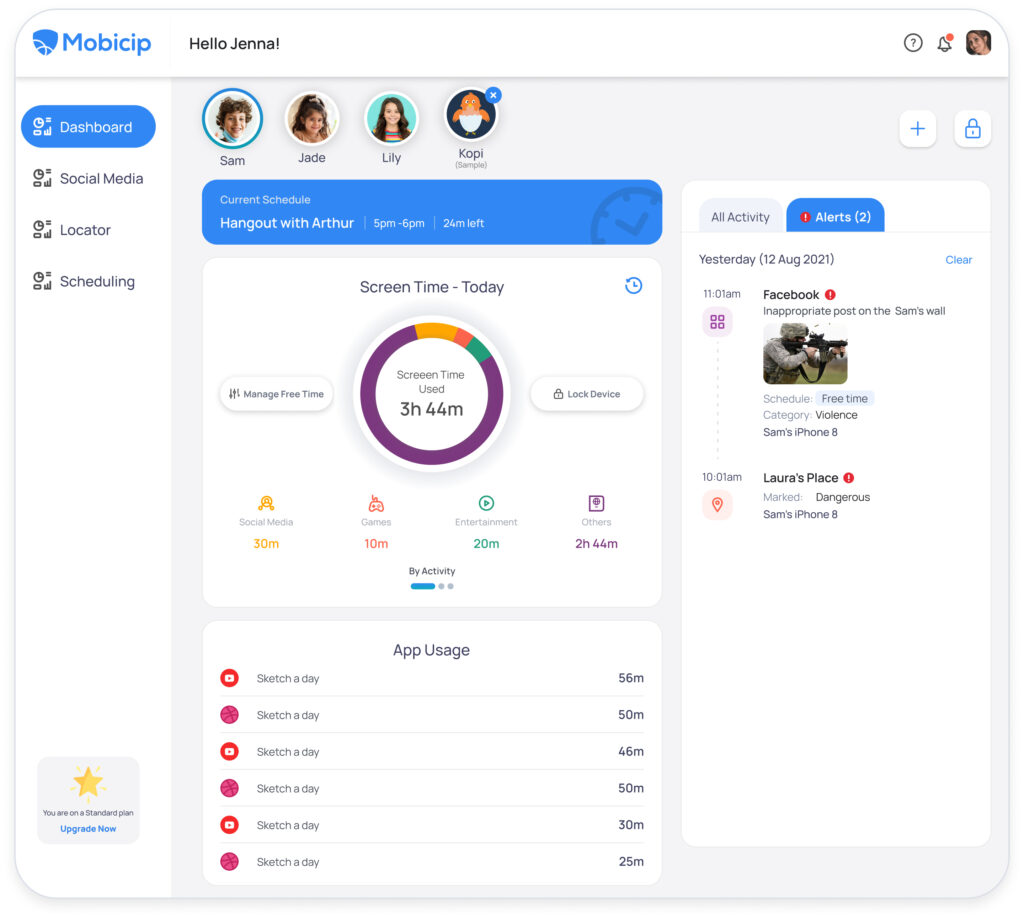Switch to the Alerts tab
Screen dimensions: 1024x919
click(835, 215)
